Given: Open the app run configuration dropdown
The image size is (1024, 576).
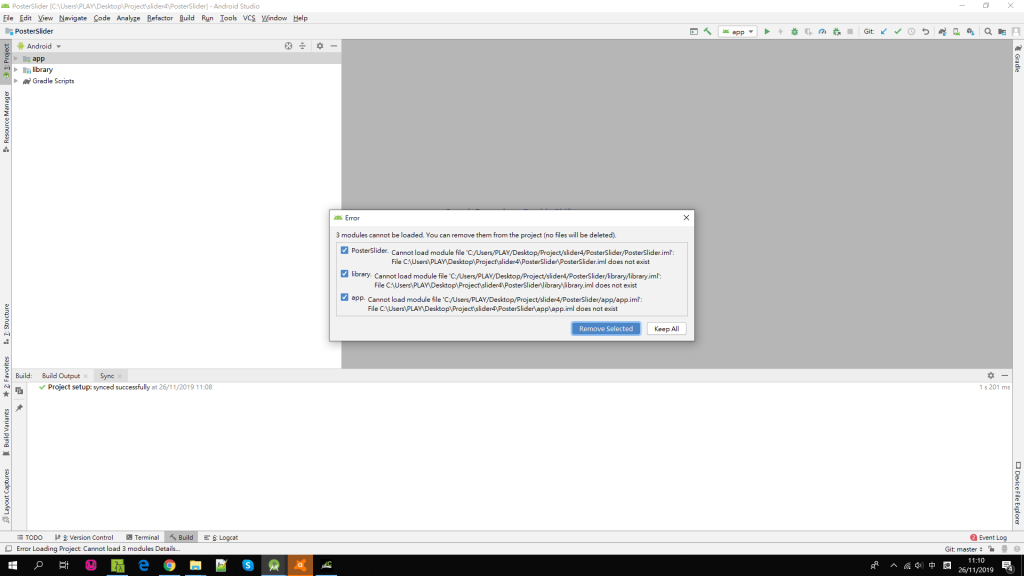Looking at the screenshot, I should (737, 31).
